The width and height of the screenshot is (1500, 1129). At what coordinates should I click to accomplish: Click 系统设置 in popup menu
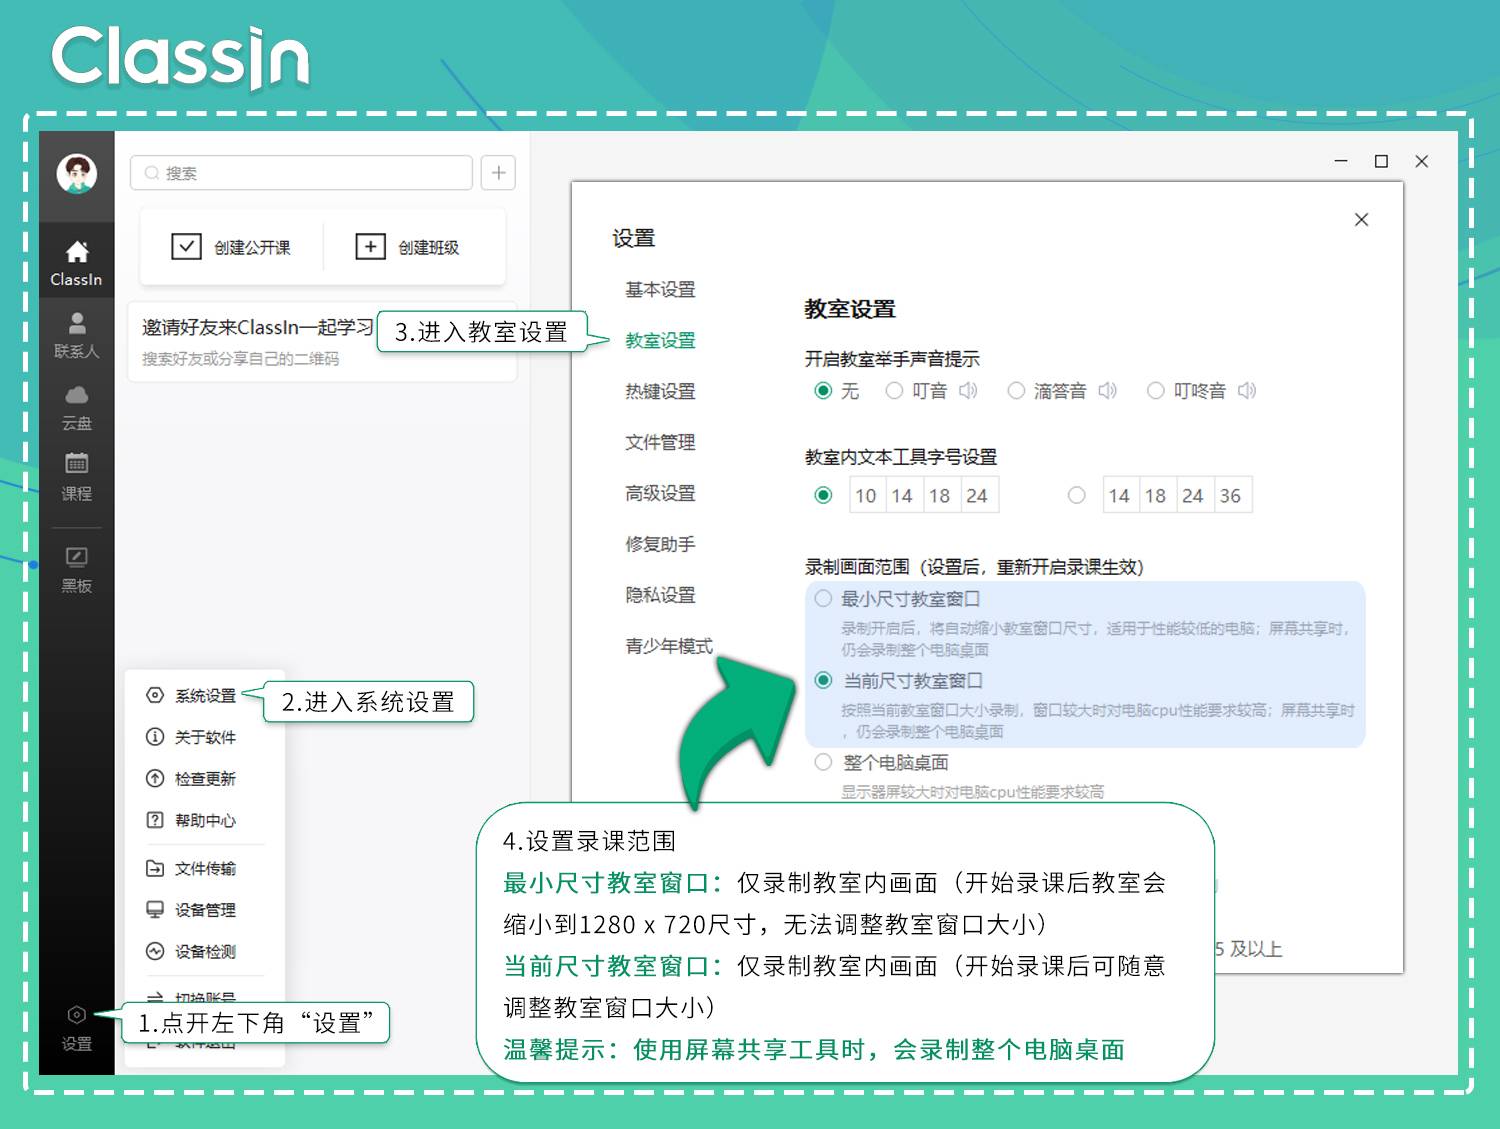click(191, 695)
